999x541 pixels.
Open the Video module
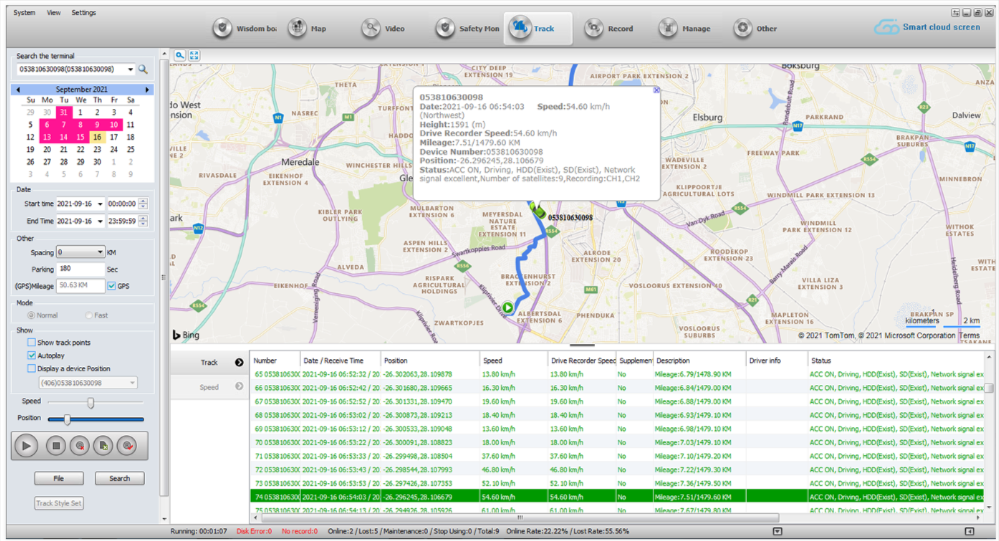[x=383, y=29]
